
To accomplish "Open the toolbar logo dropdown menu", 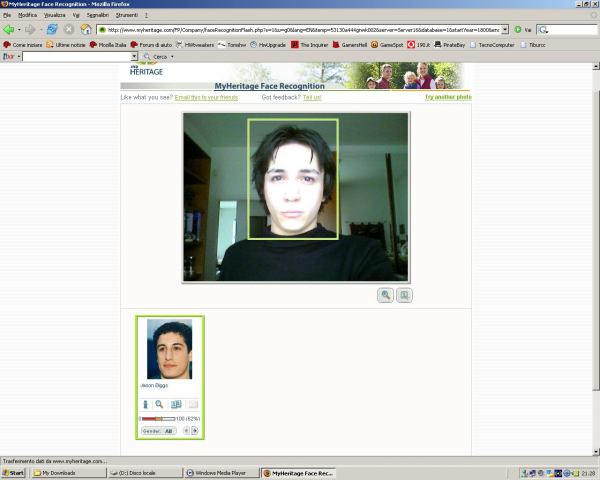I will coord(18,57).
